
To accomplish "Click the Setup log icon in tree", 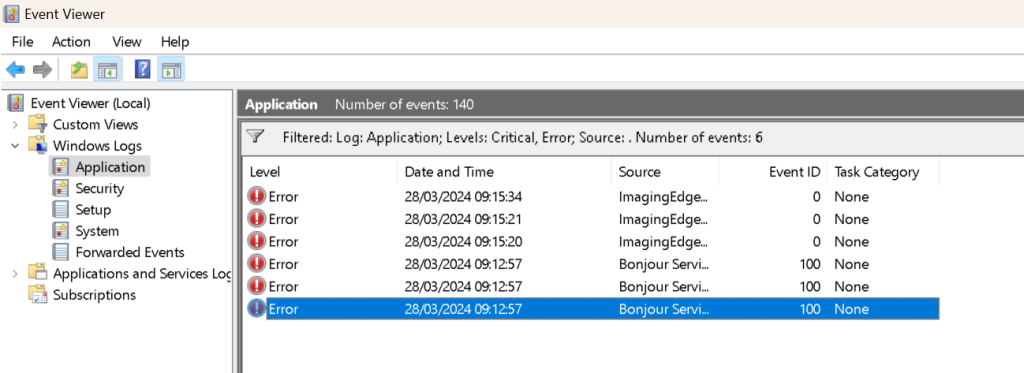I will tap(61, 209).
